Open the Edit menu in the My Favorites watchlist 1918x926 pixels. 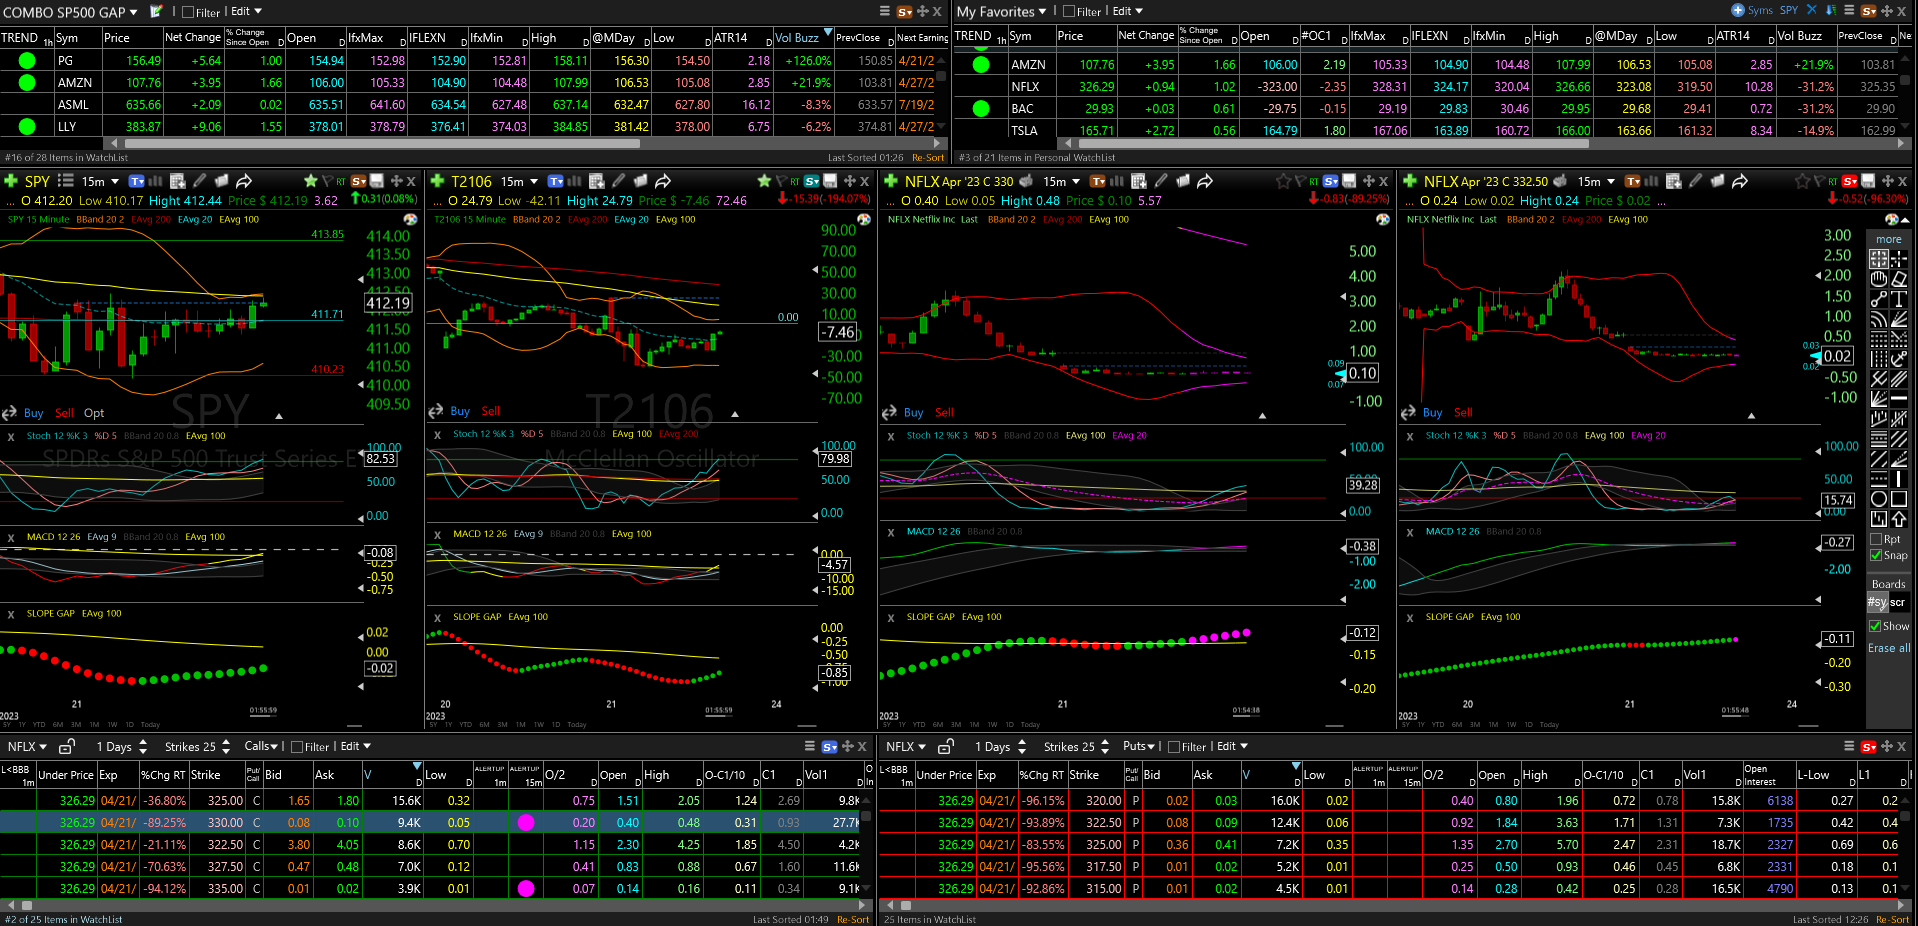click(x=1127, y=12)
